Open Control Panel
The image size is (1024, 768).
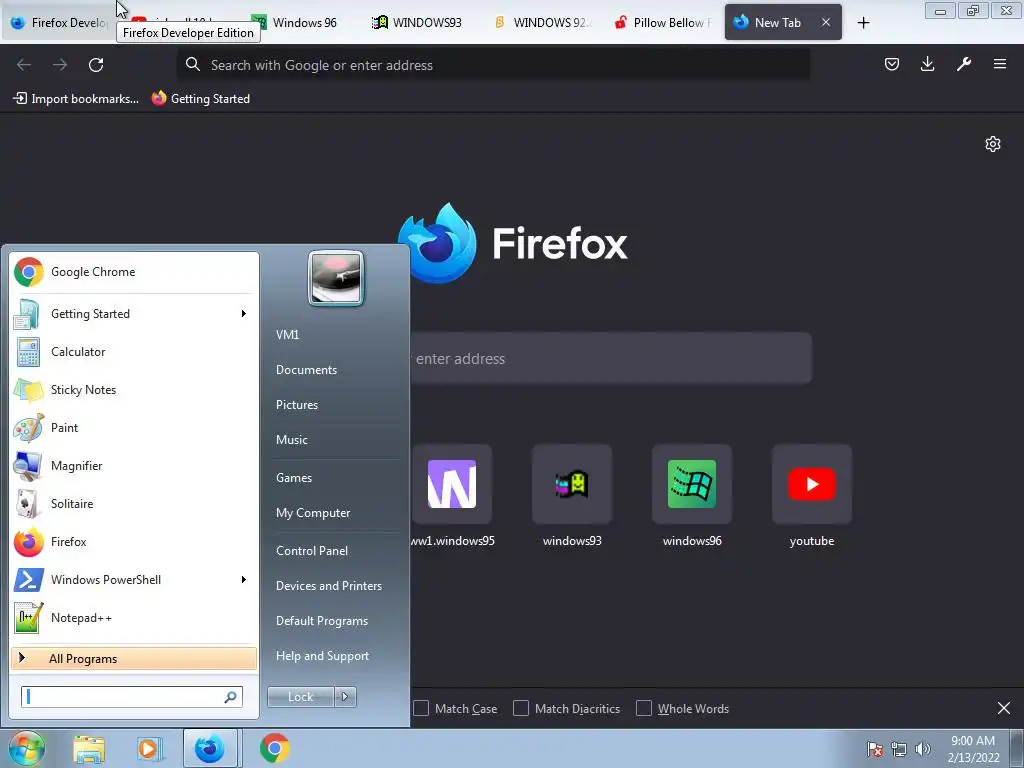pos(312,551)
